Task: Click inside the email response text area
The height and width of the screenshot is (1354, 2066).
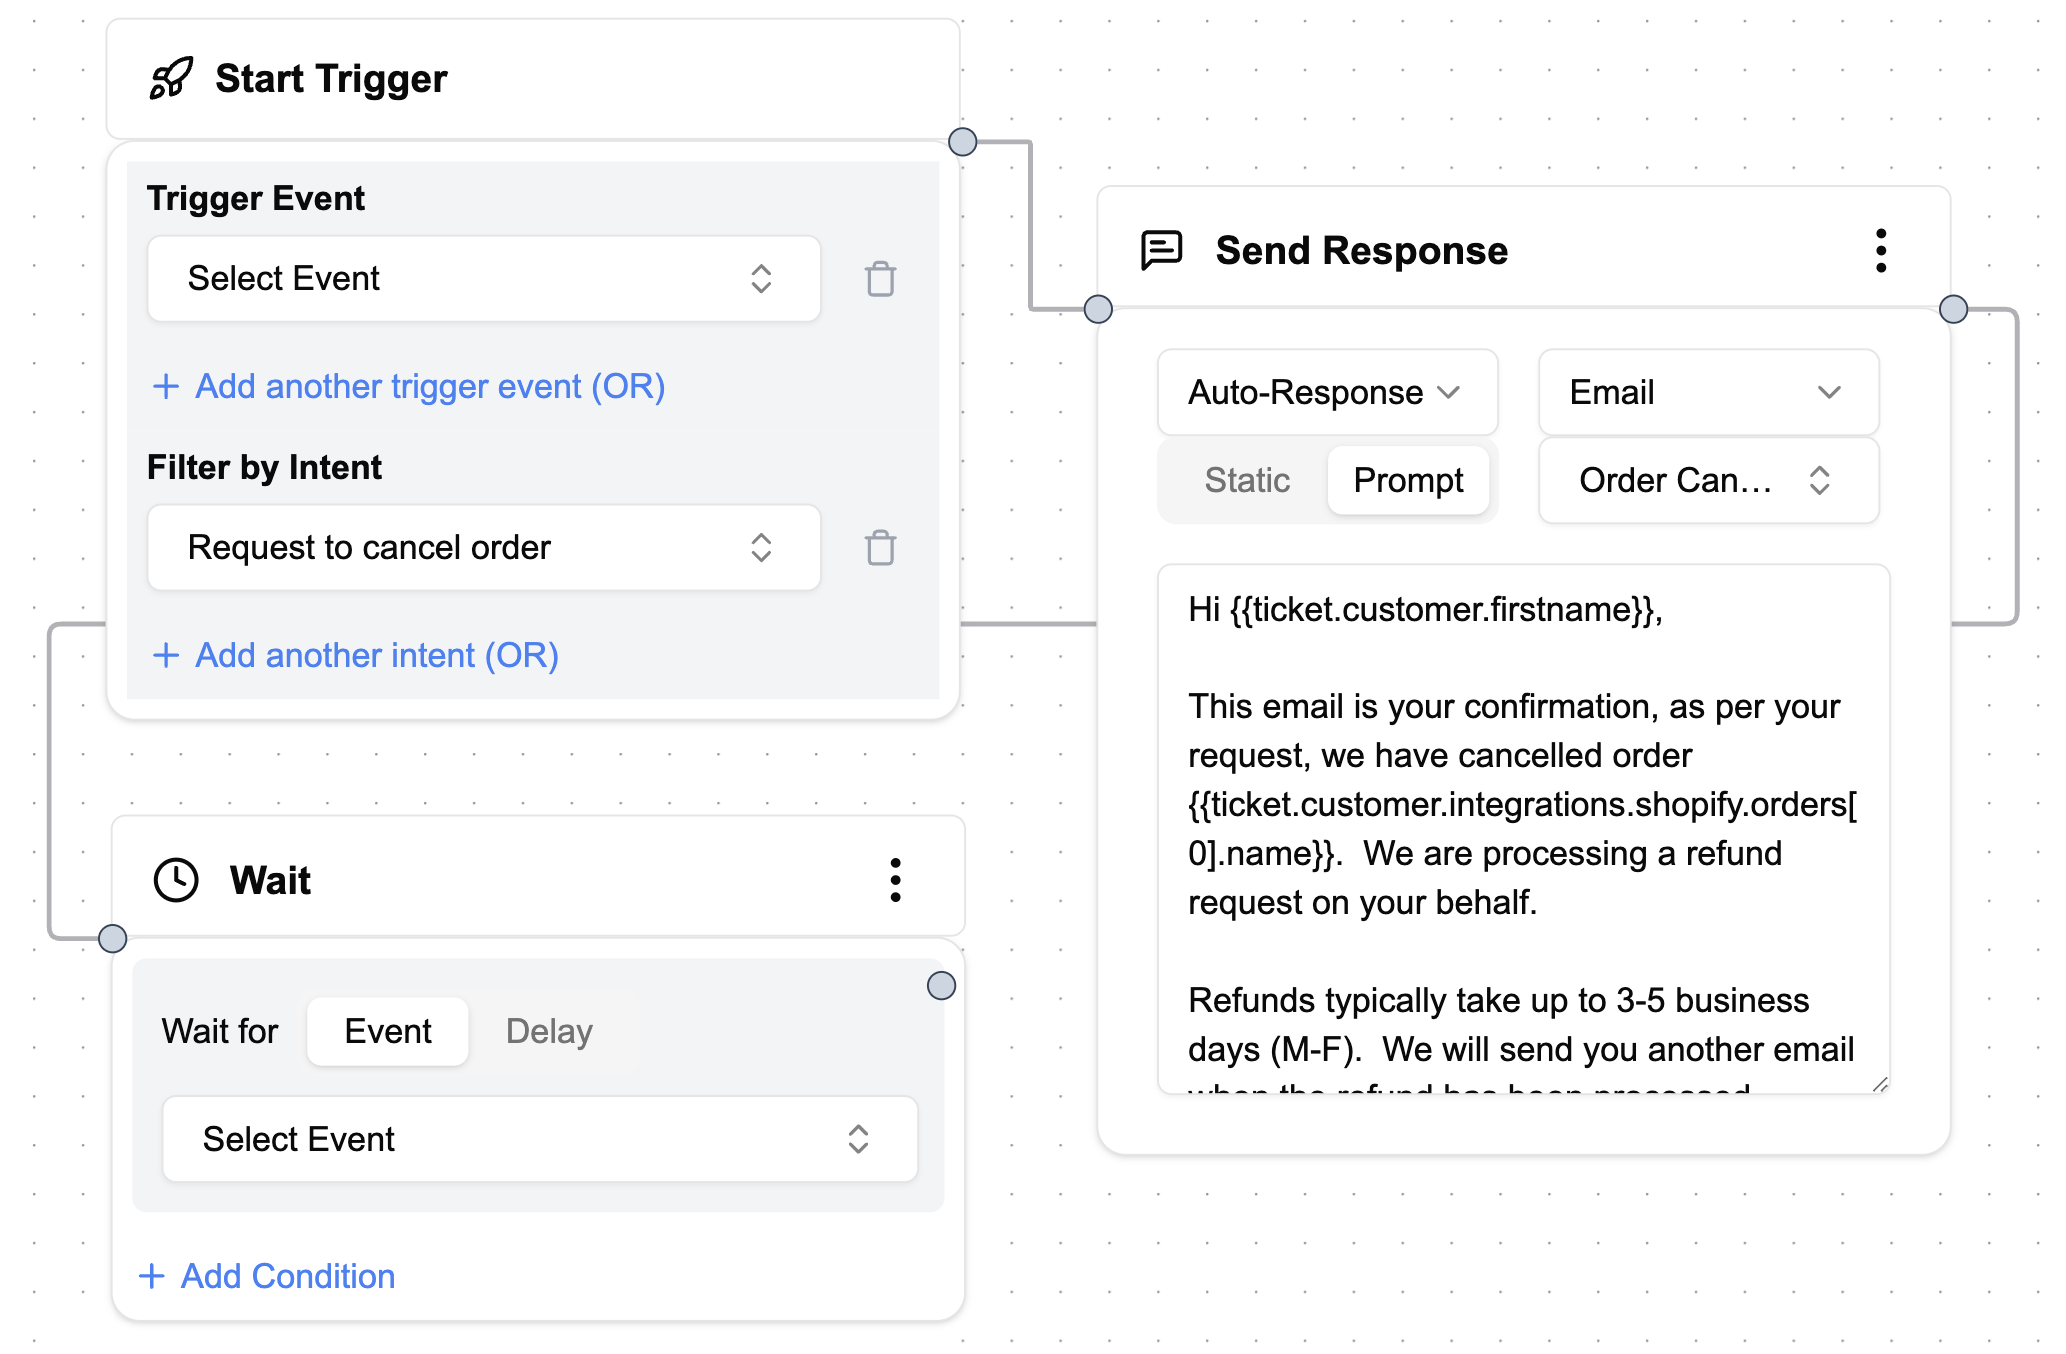Action: 1520,830
